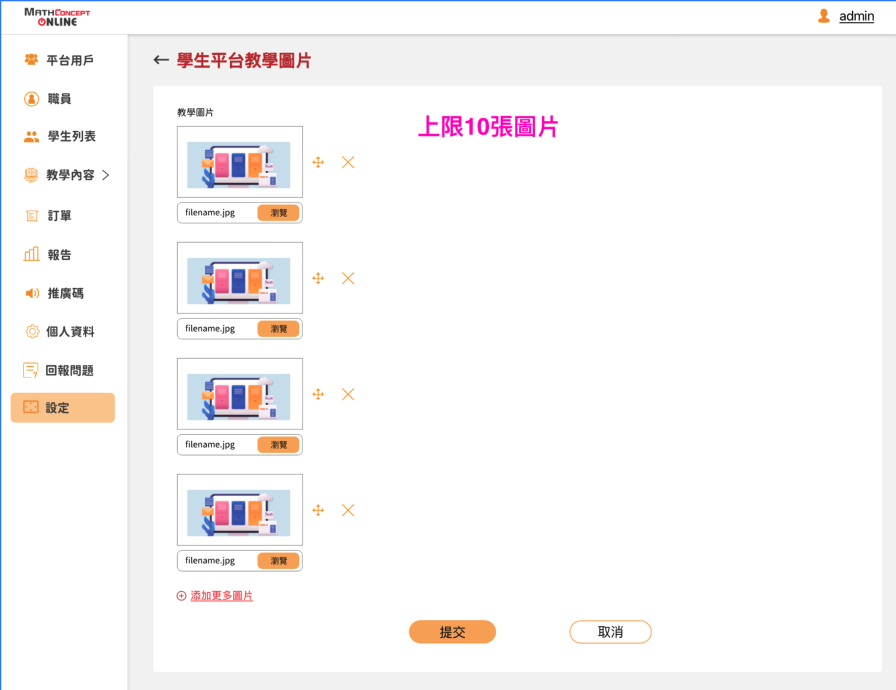Click the 學生列表 people icon
Image resolution: width=896 pixels, height=690 pixels.
click(x=31, y=137)
